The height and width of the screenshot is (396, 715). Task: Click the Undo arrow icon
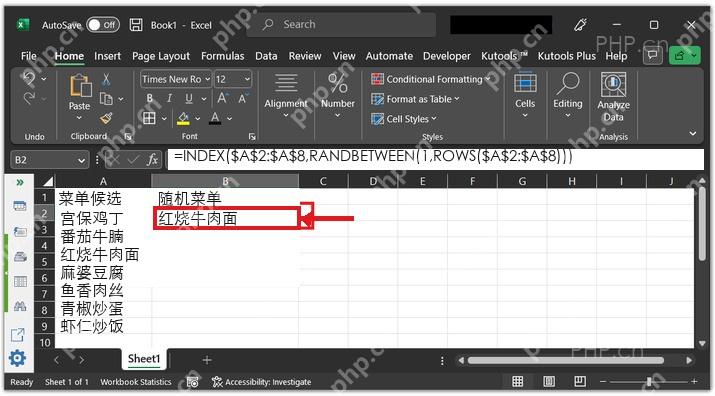[29, 78]
